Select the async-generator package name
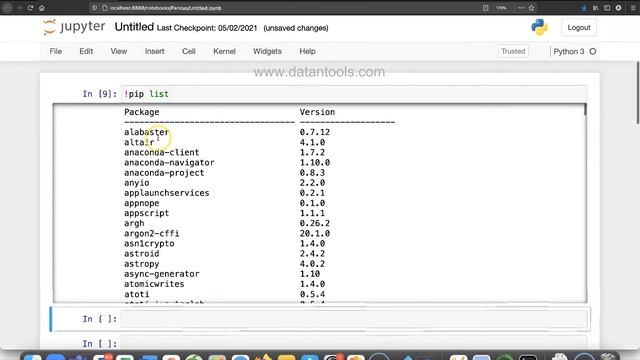This screenshot has height=360, width=640. coord(162,274)
